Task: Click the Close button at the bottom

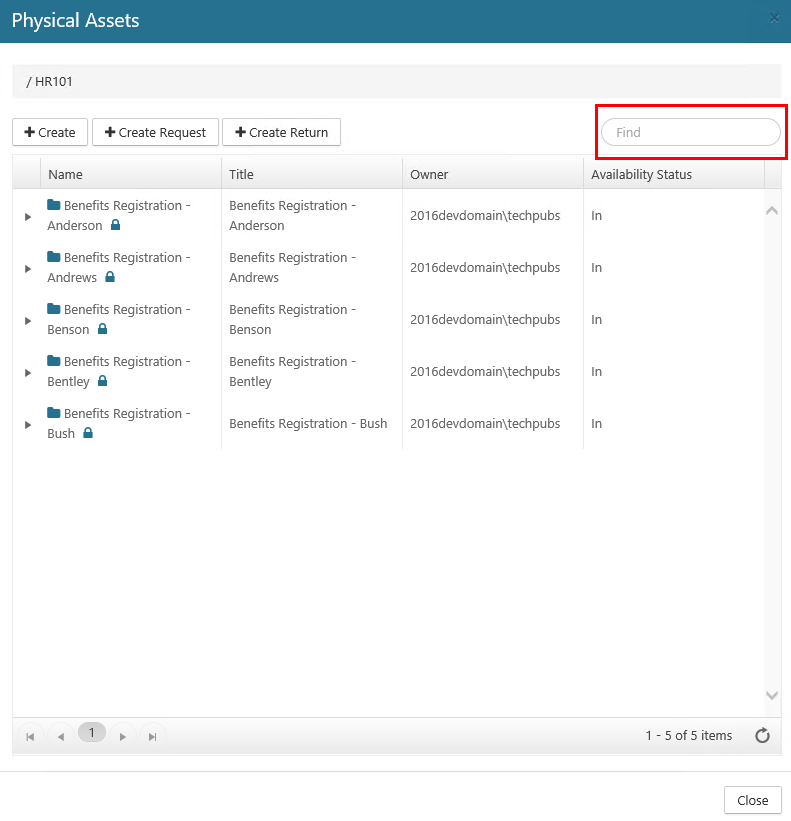Action: (x=752, y=800)
